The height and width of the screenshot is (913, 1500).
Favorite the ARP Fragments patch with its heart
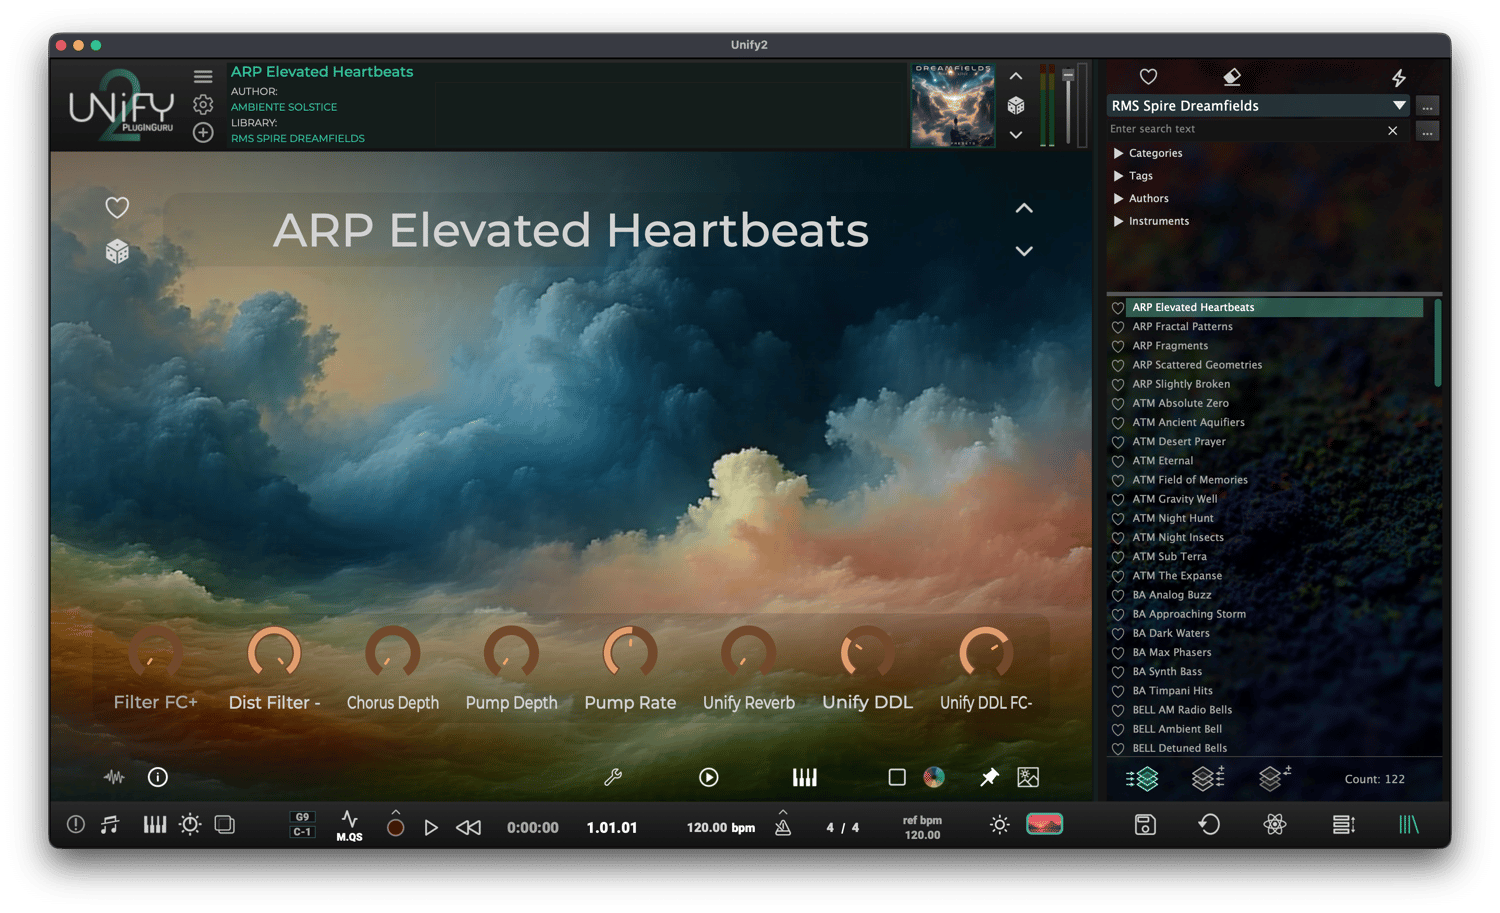[x=1118, y=346]
